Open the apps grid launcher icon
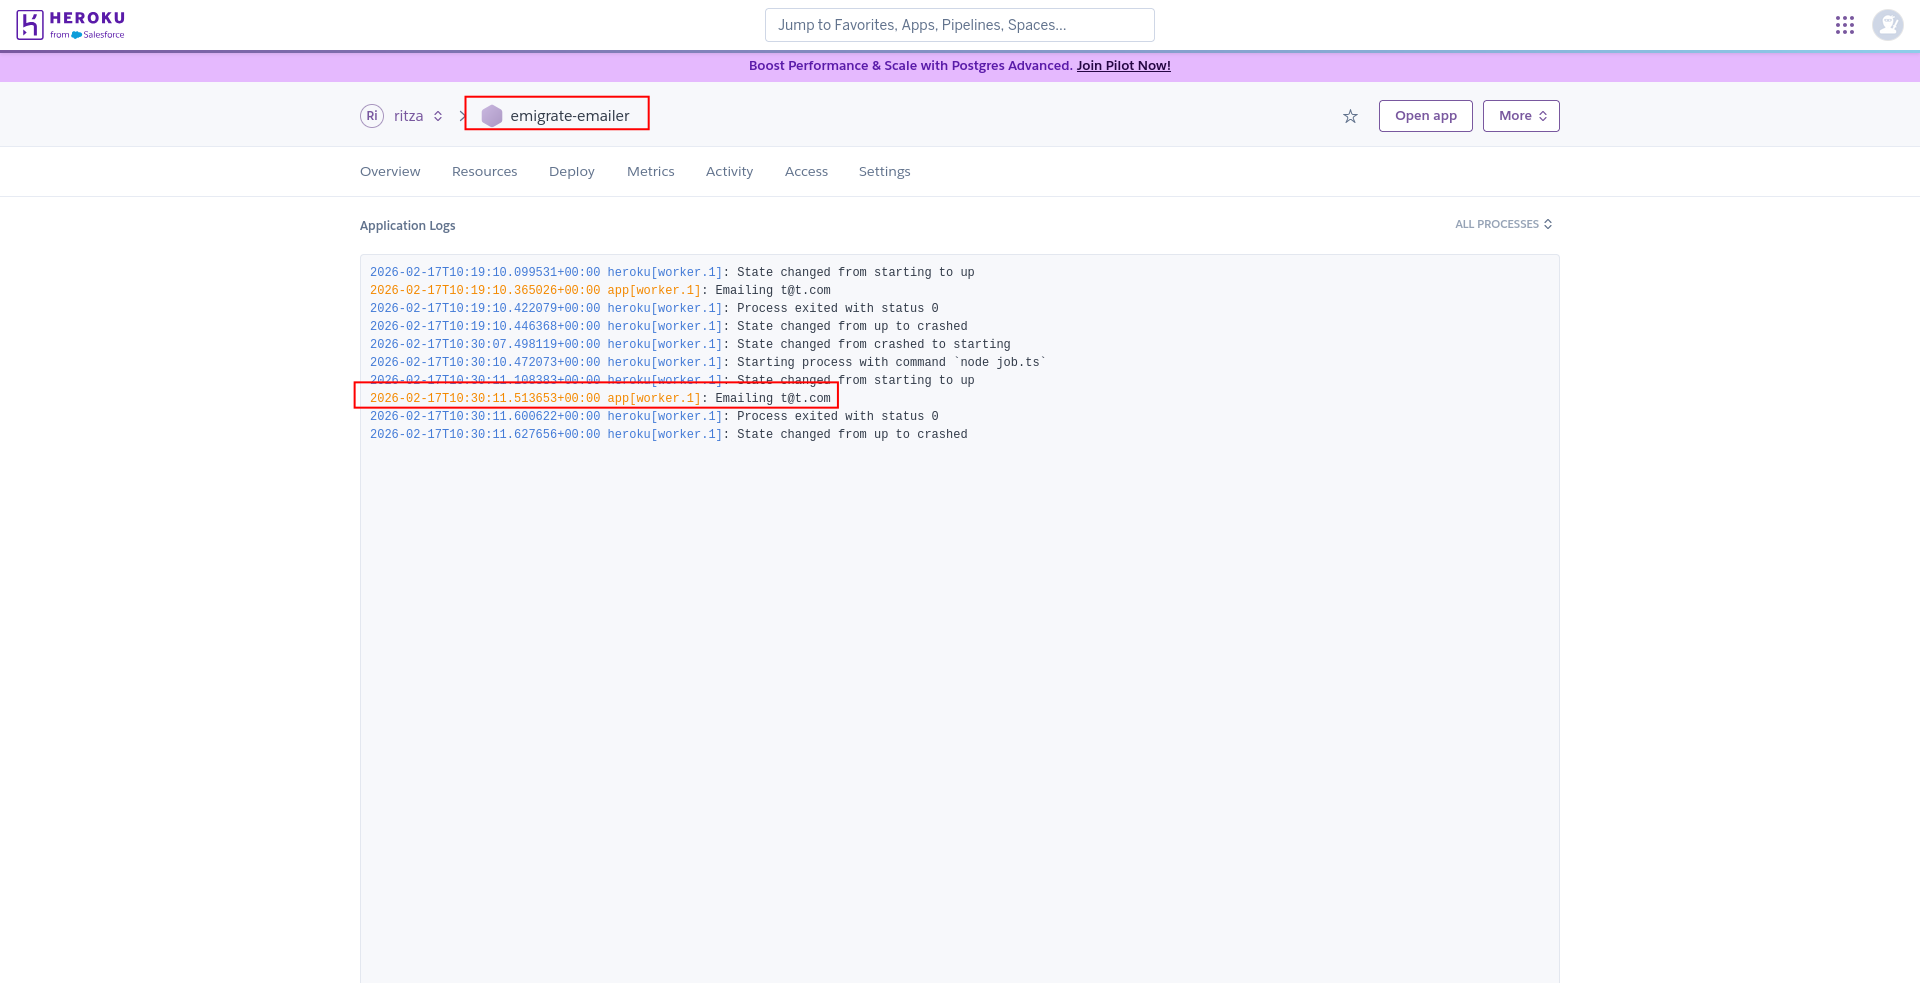 (1845, 24)
